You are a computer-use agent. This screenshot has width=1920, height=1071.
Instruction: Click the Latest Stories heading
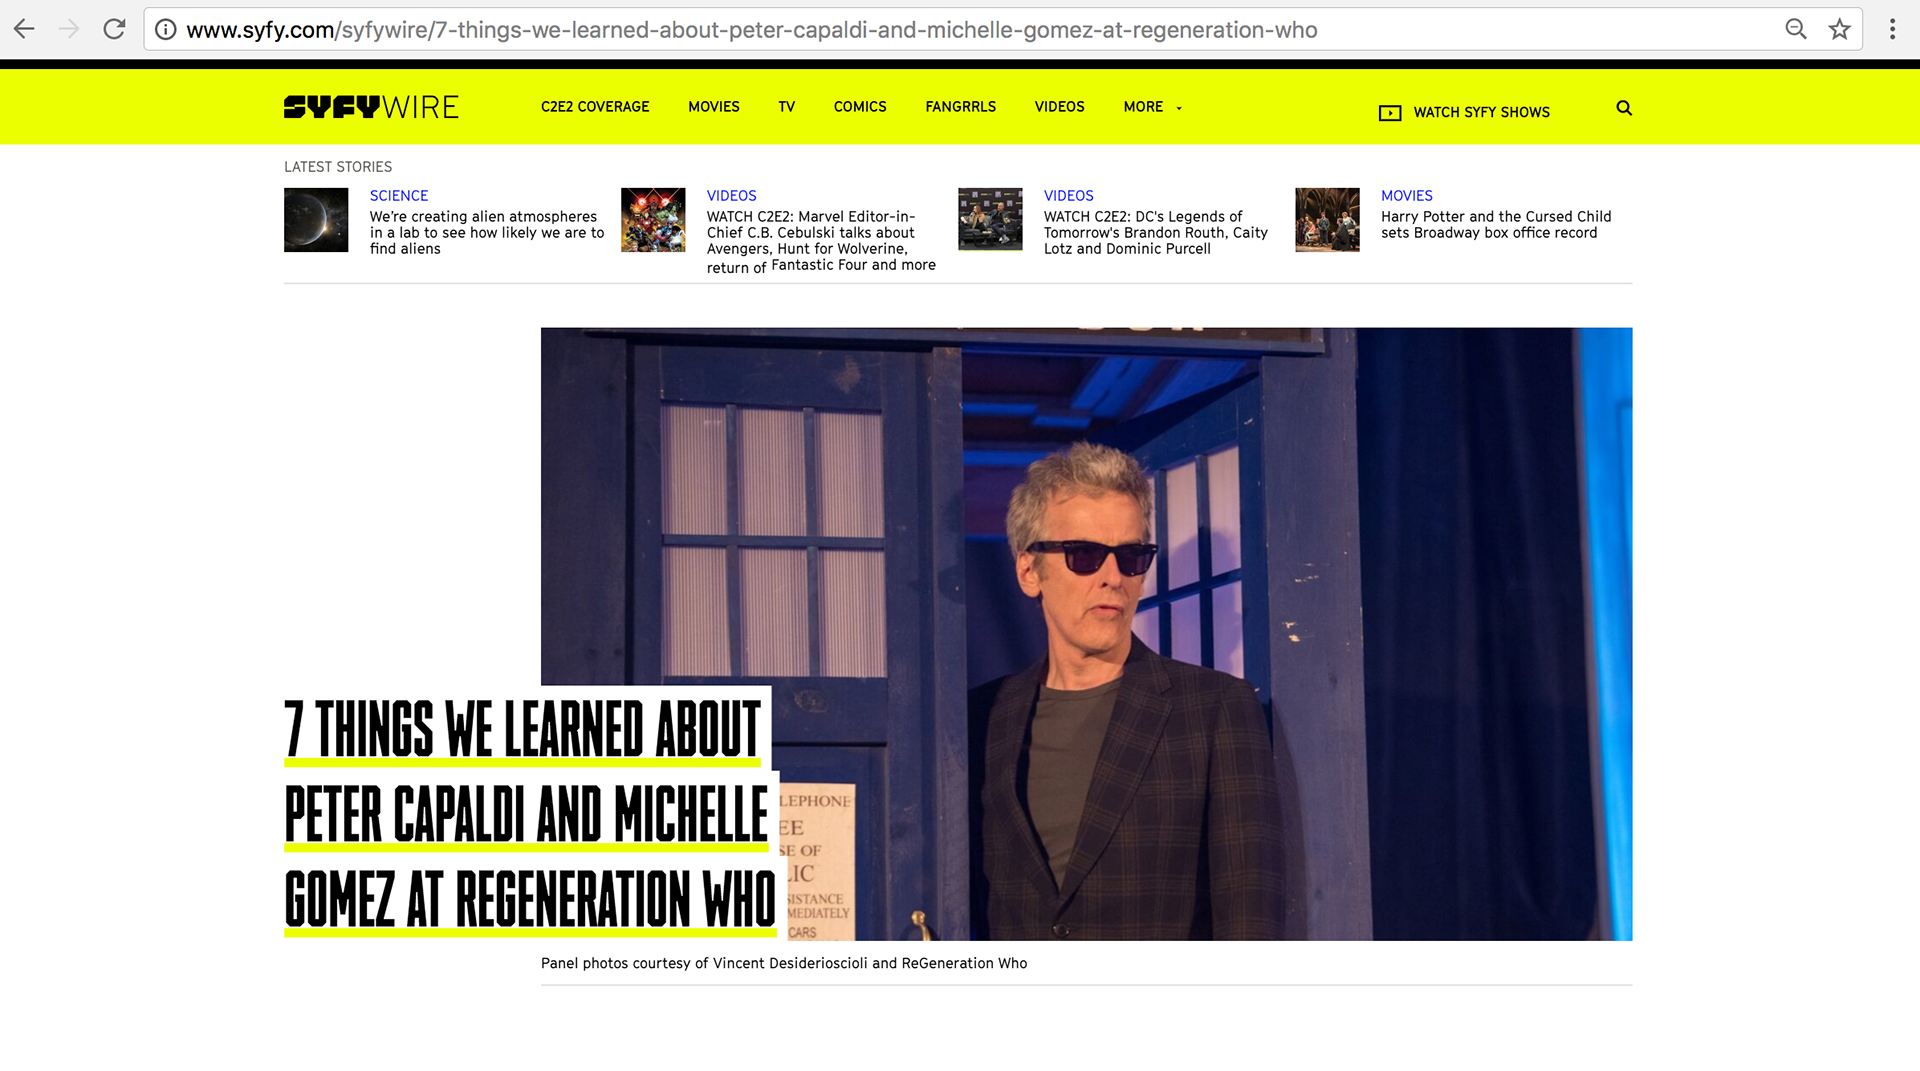click(x=338, y=167)
